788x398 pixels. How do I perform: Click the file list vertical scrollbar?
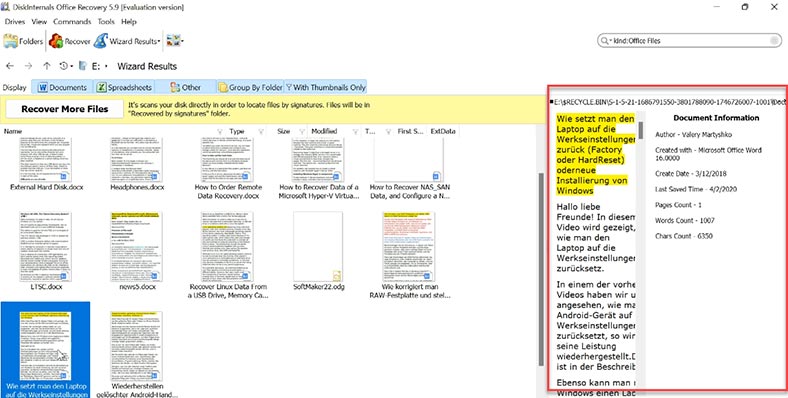541,269
